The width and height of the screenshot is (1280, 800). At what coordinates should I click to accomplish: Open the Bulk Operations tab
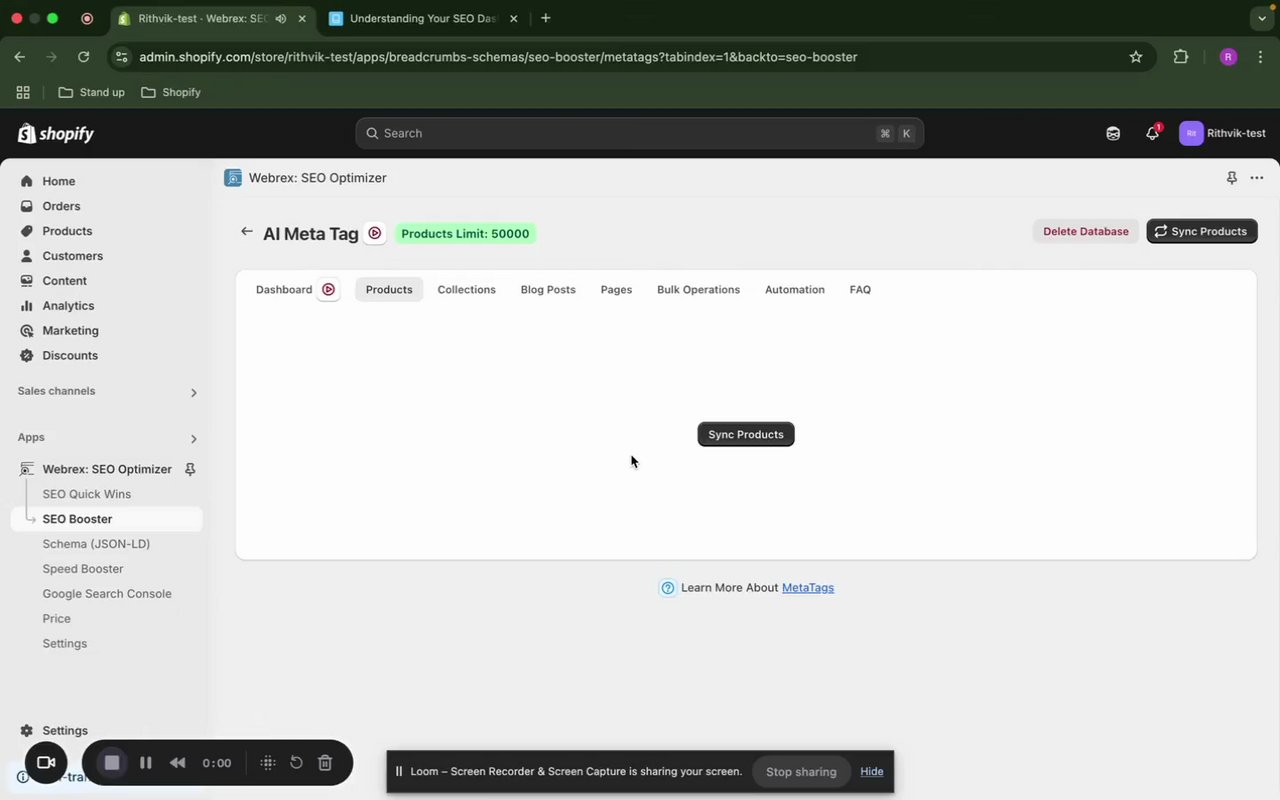(698, 290)
